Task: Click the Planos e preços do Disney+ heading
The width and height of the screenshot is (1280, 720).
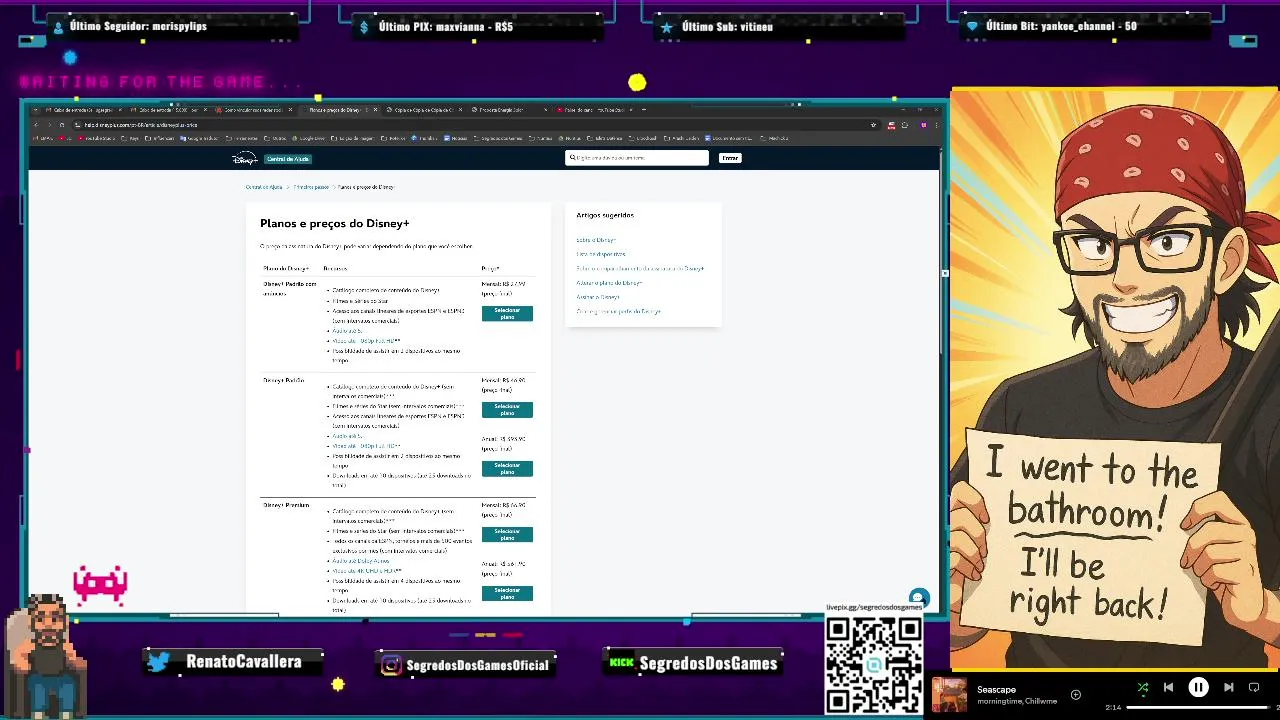Action: pos(335,223)
